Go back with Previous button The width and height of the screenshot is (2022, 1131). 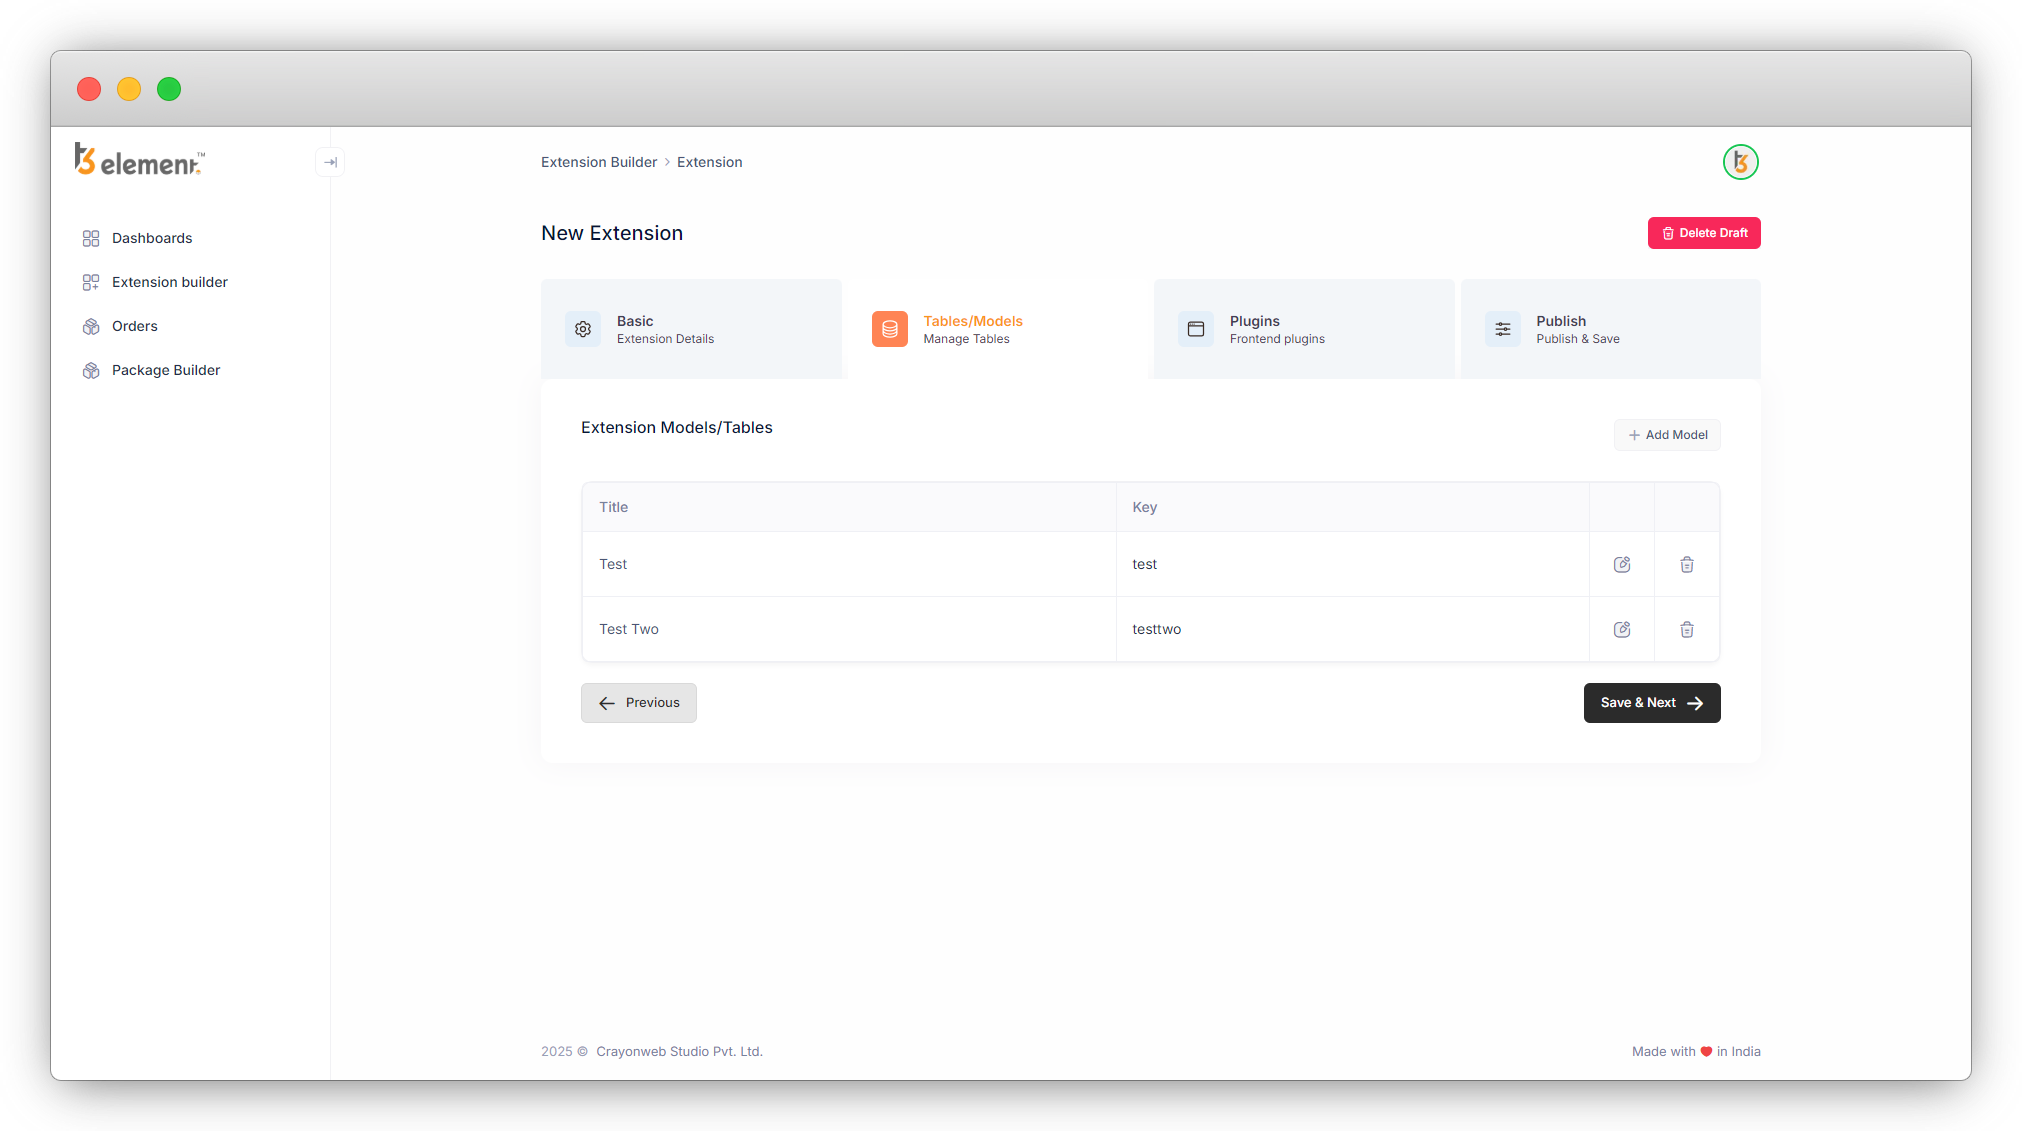click(x=639, y=703)
